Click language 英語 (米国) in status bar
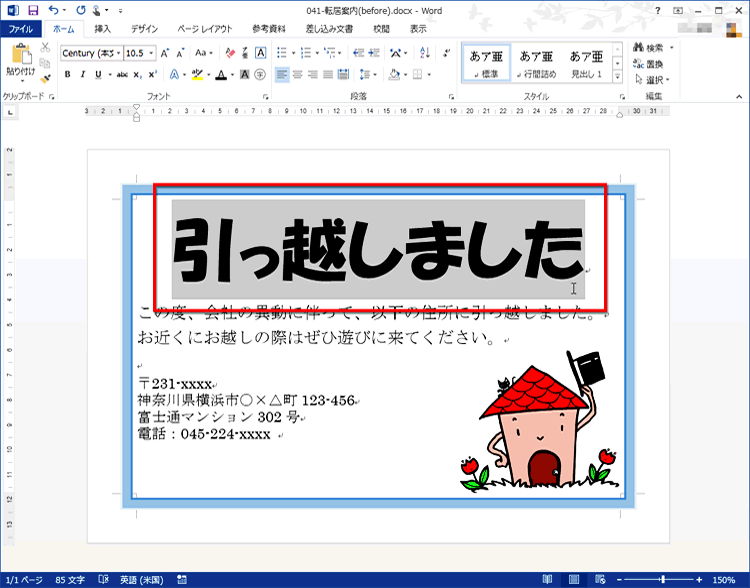 pos(142,580)
